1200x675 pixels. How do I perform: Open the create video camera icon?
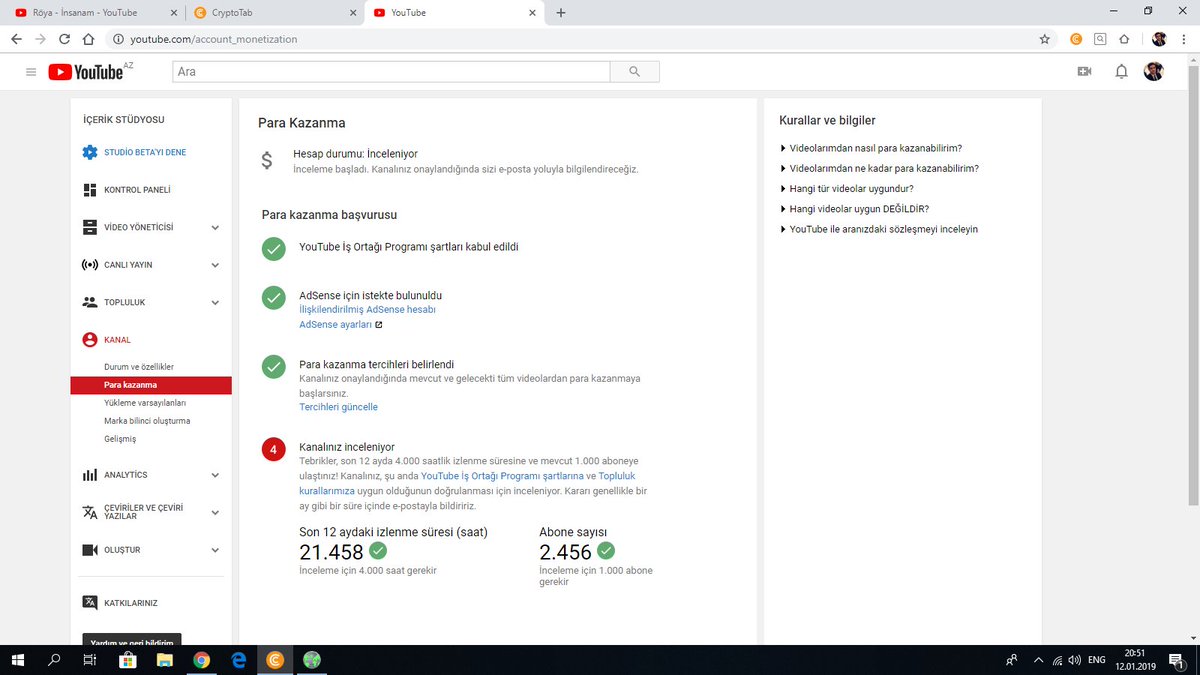1083,72
